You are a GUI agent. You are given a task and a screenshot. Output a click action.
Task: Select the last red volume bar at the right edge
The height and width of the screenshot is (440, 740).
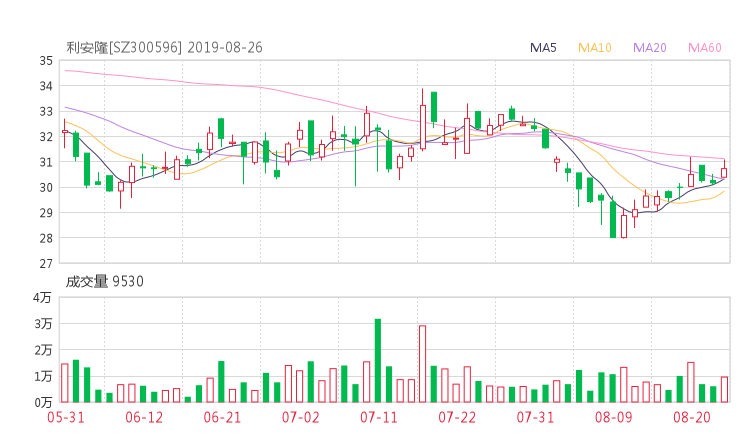click(x=724, y=389)
